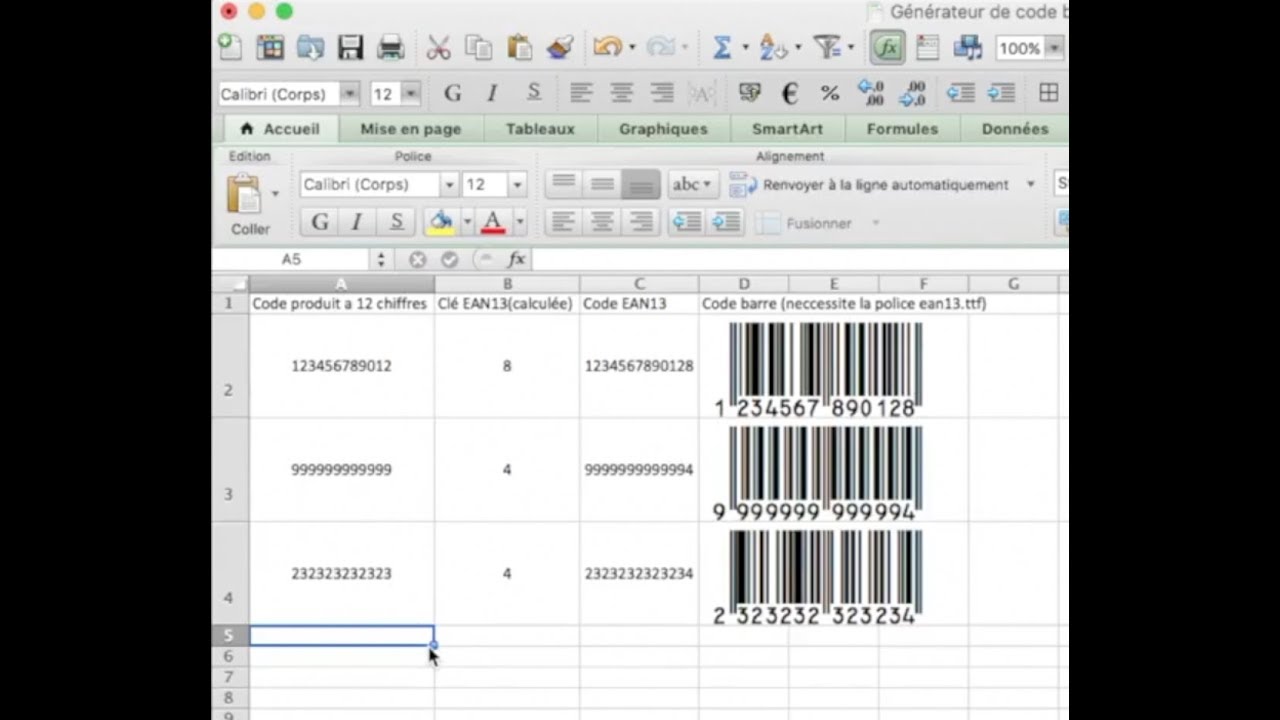Increase decimal places icon
The height and width of the screenshot is (720, 1280).
(x=871, y=93)
